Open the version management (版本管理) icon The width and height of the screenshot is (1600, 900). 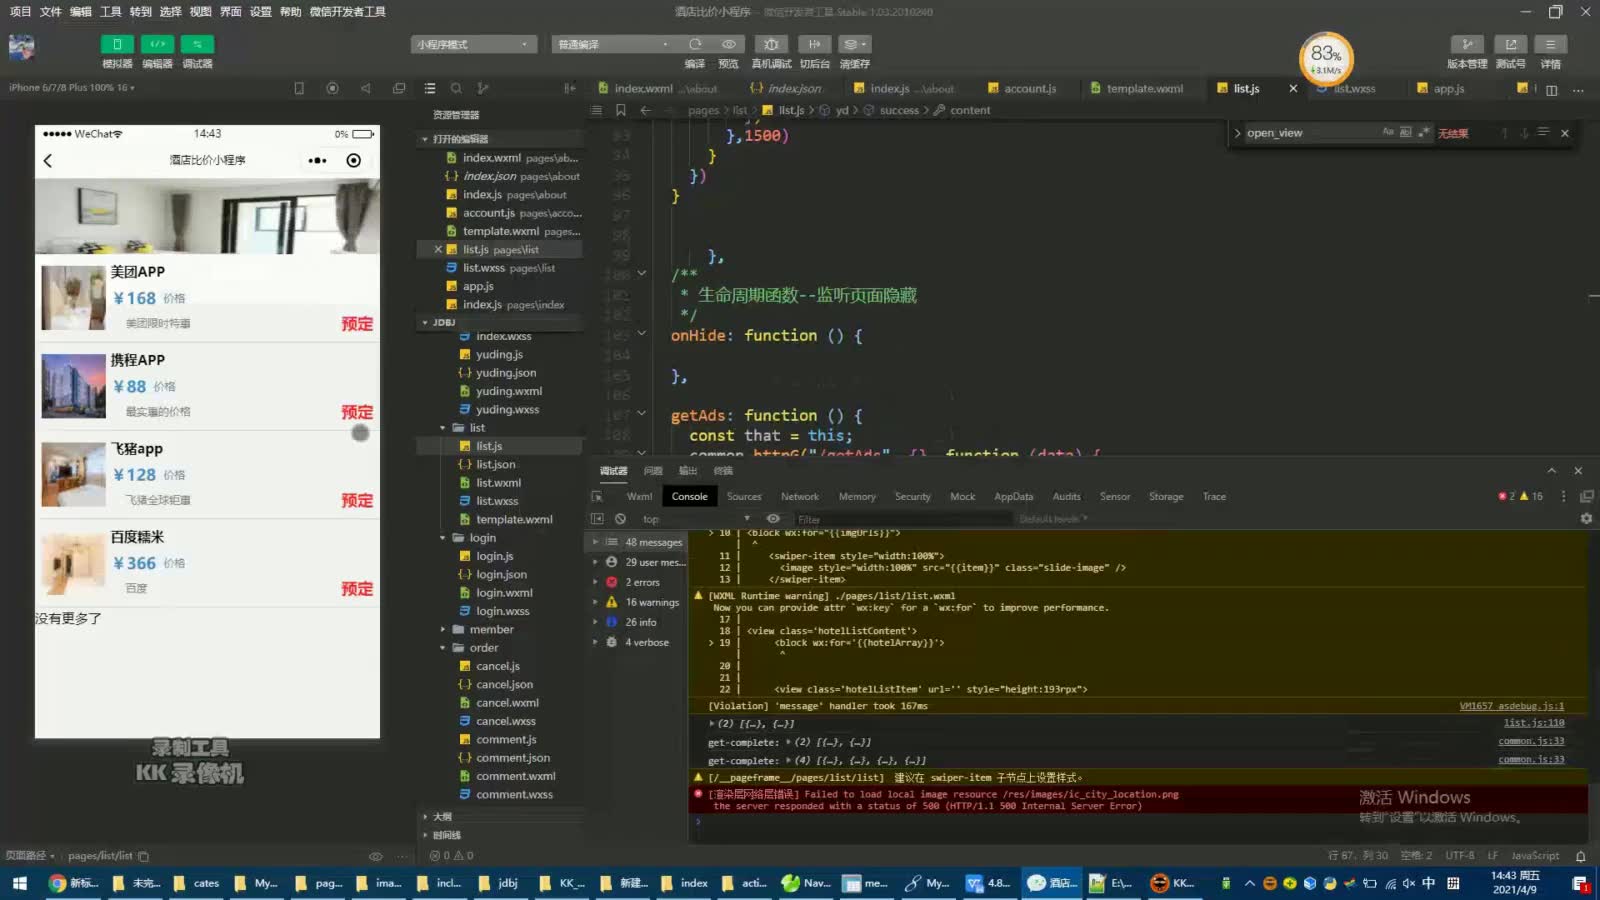click(1467, 44)
